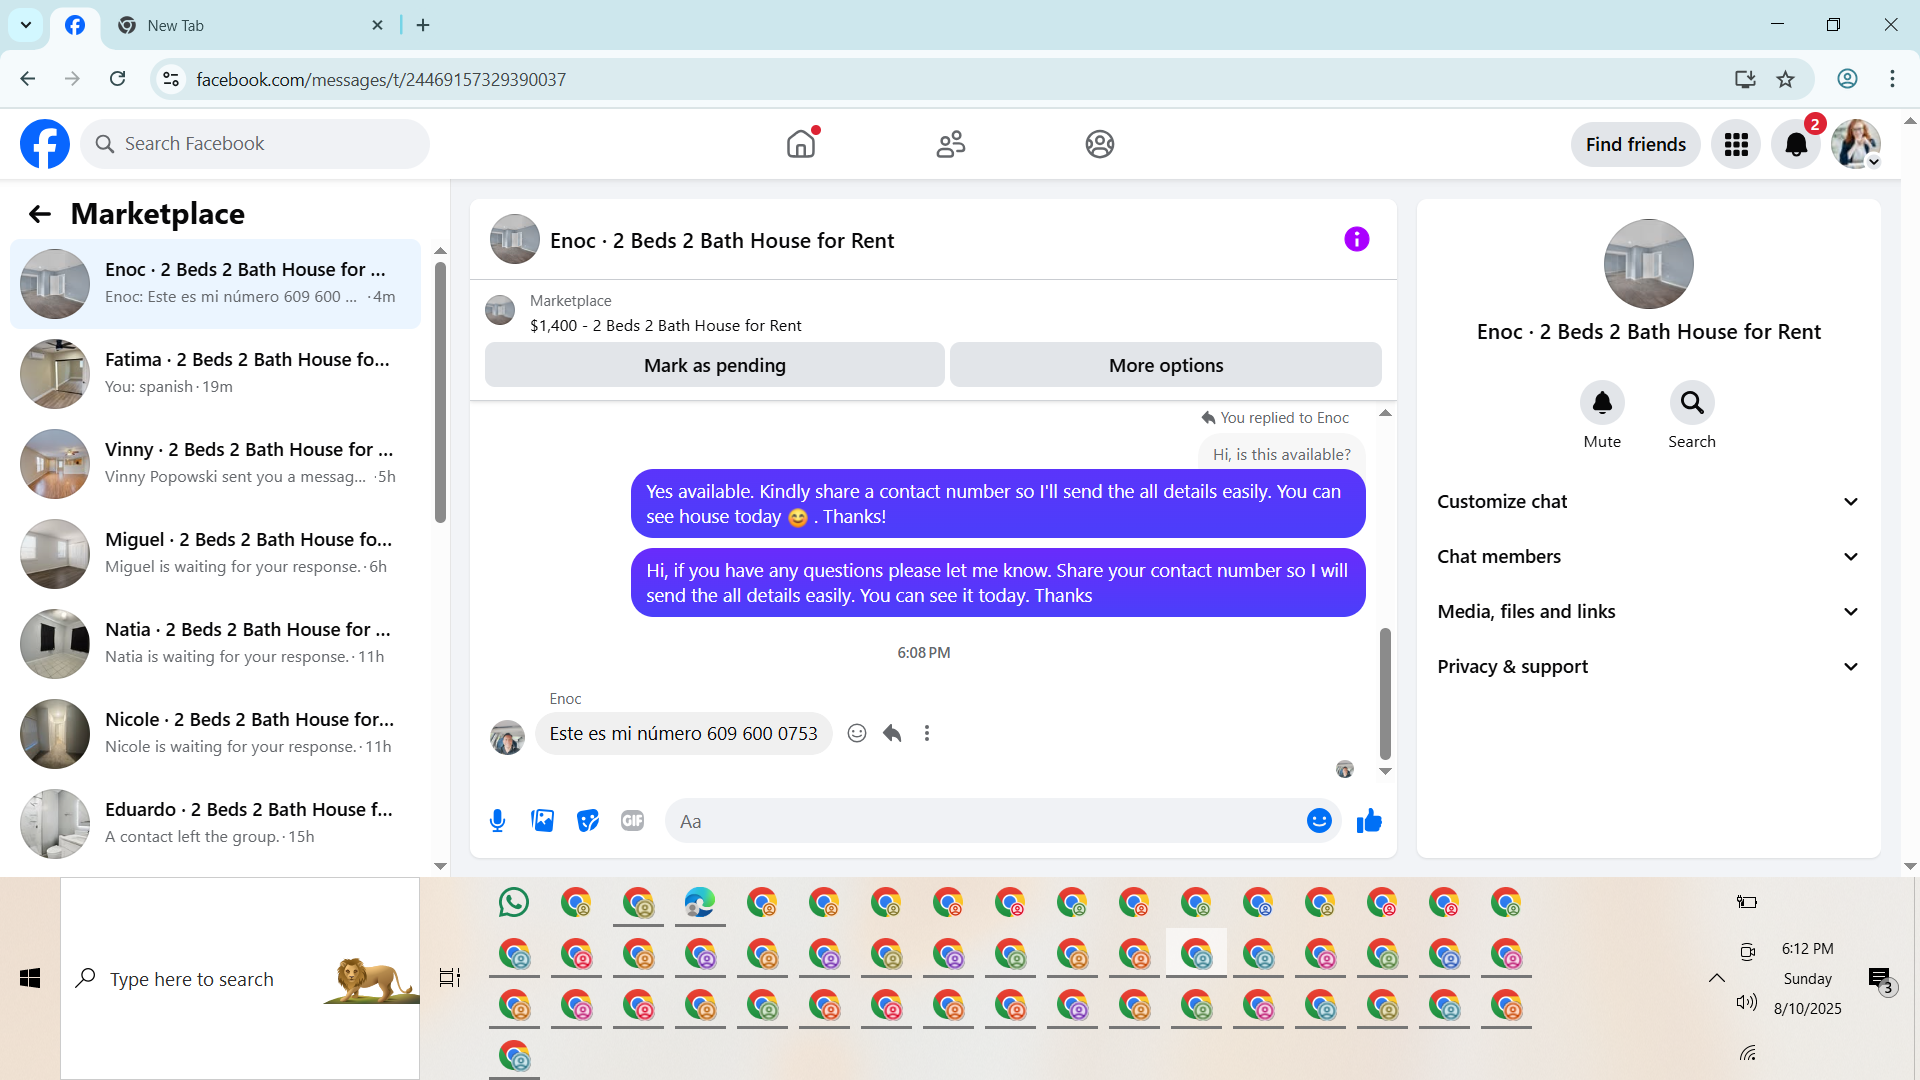The height and width of the screenshot is (1080, 1920).
Task: Go to Facebook Home tab
Action: coord(801,144)
